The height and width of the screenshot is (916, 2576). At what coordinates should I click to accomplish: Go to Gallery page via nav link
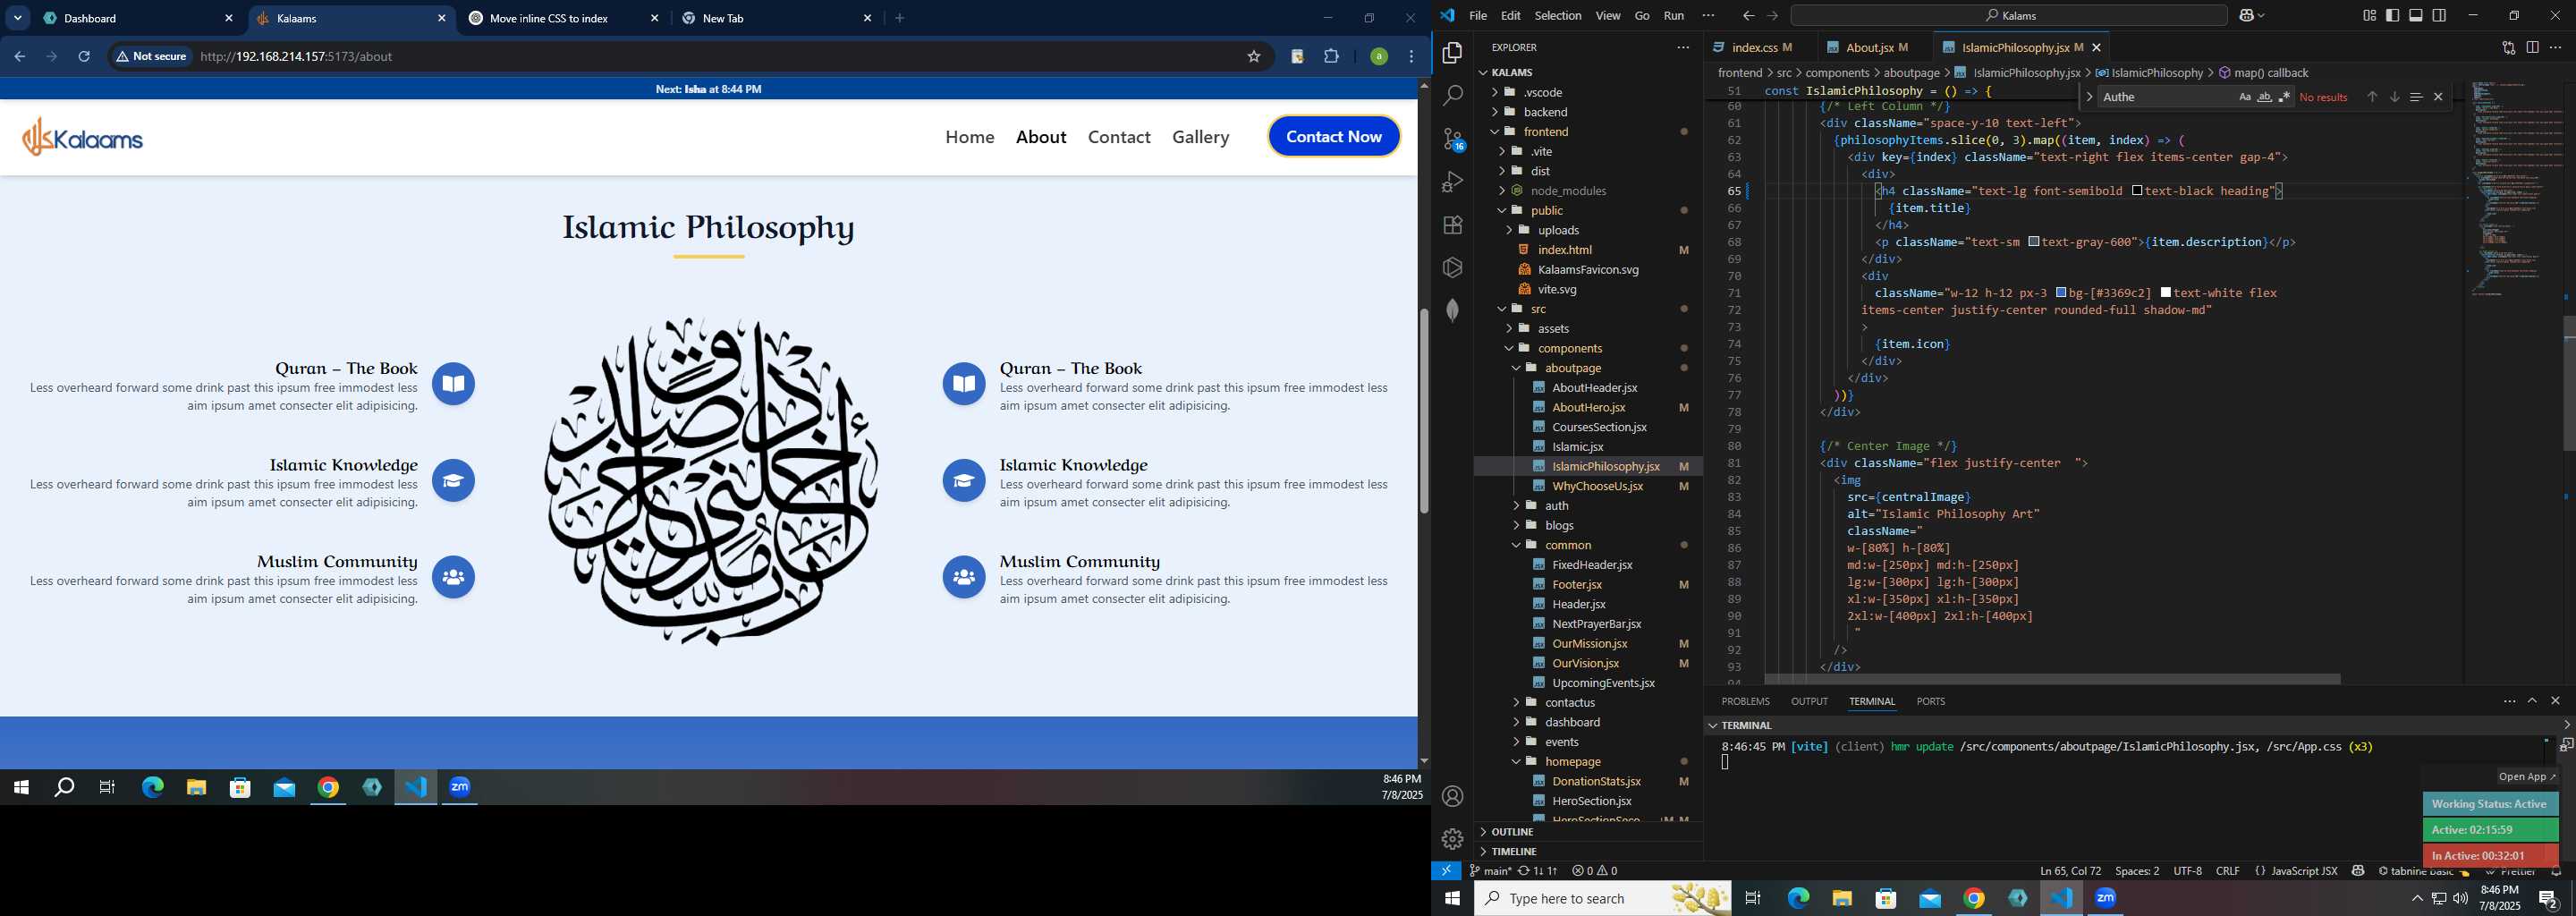[x=1200, y=137]
